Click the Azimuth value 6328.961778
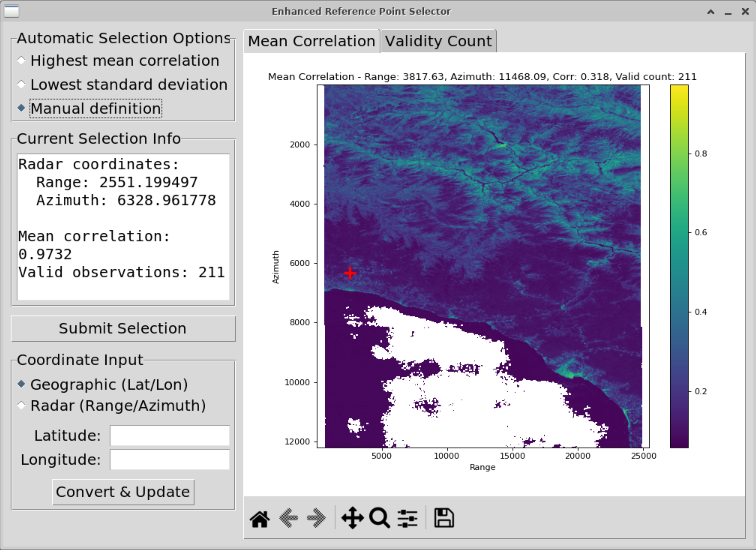Image resolution: width=756 pixels, height=550 pixels. pyautogui.click(x=166, y=201)
